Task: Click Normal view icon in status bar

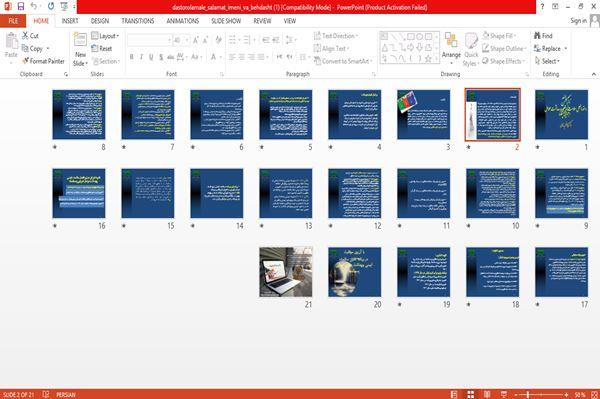Action: click(454, 394)
